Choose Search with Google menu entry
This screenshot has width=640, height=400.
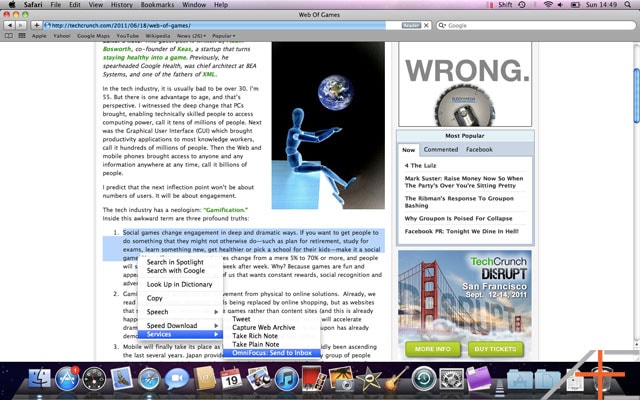click(x=180, y=271)
